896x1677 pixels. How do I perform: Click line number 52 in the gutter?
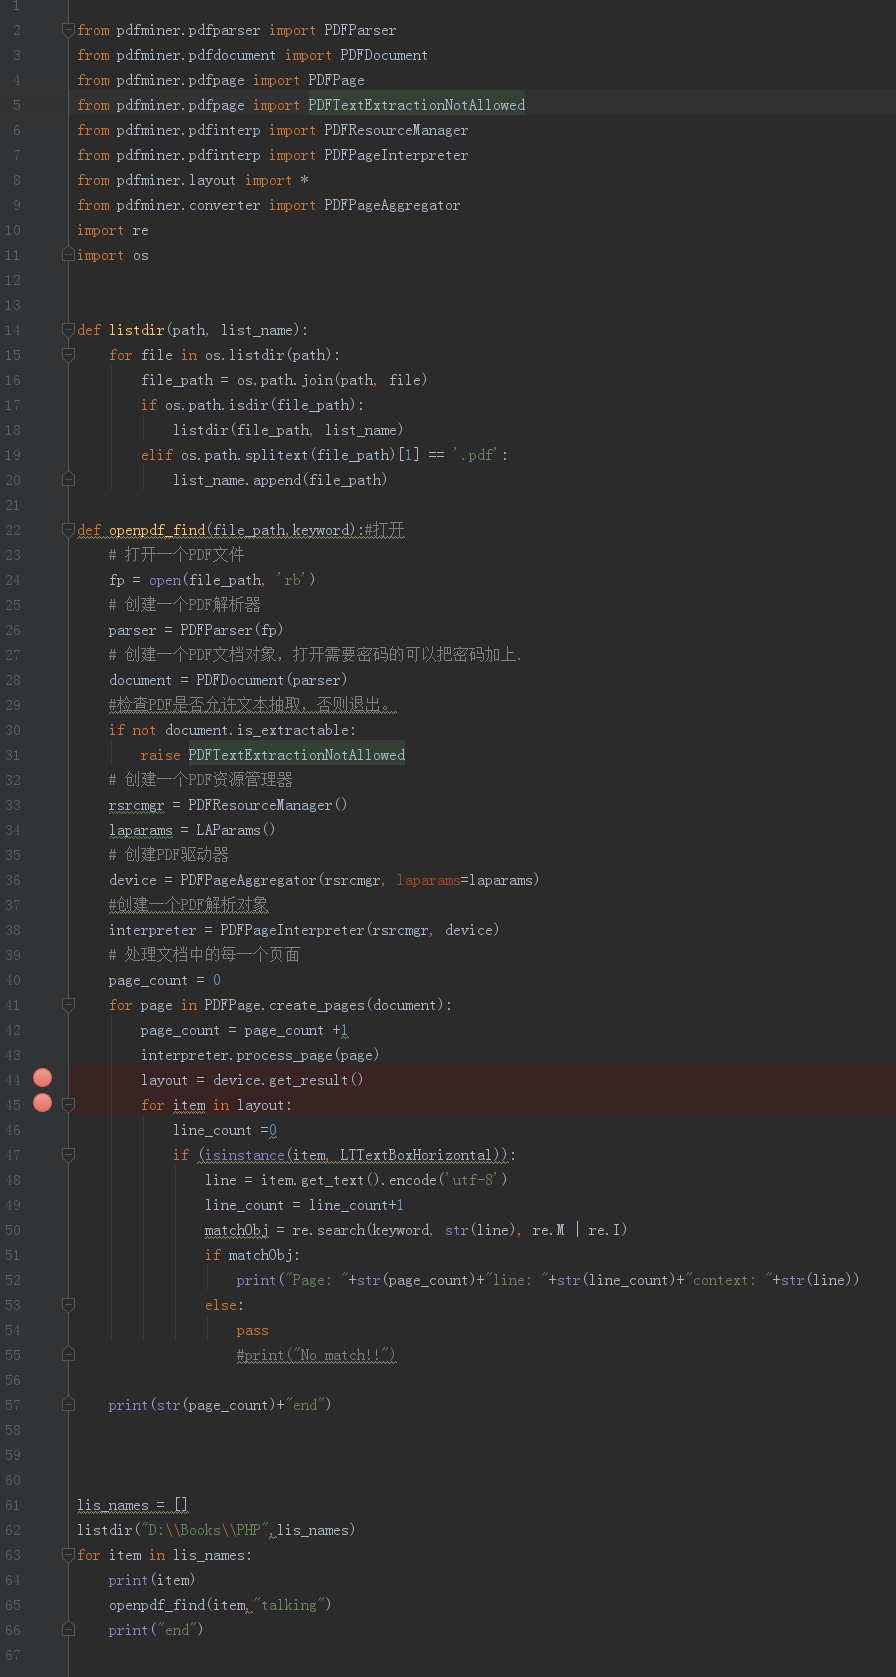coord(13,1280)
